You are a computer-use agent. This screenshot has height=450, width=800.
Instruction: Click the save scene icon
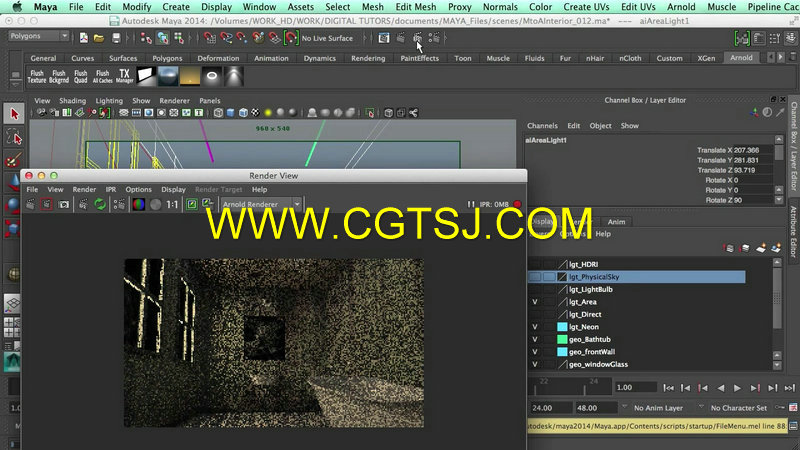tap(116, 38)
